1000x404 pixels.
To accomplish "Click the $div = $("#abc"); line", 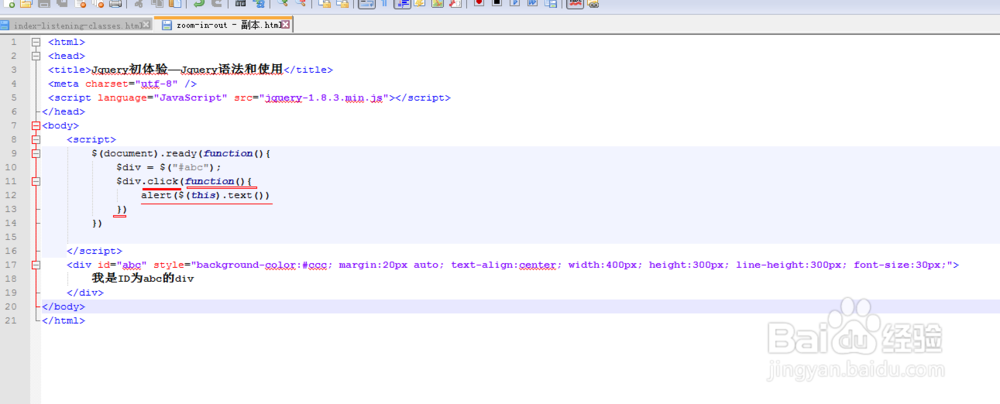I will coord(168,168).
